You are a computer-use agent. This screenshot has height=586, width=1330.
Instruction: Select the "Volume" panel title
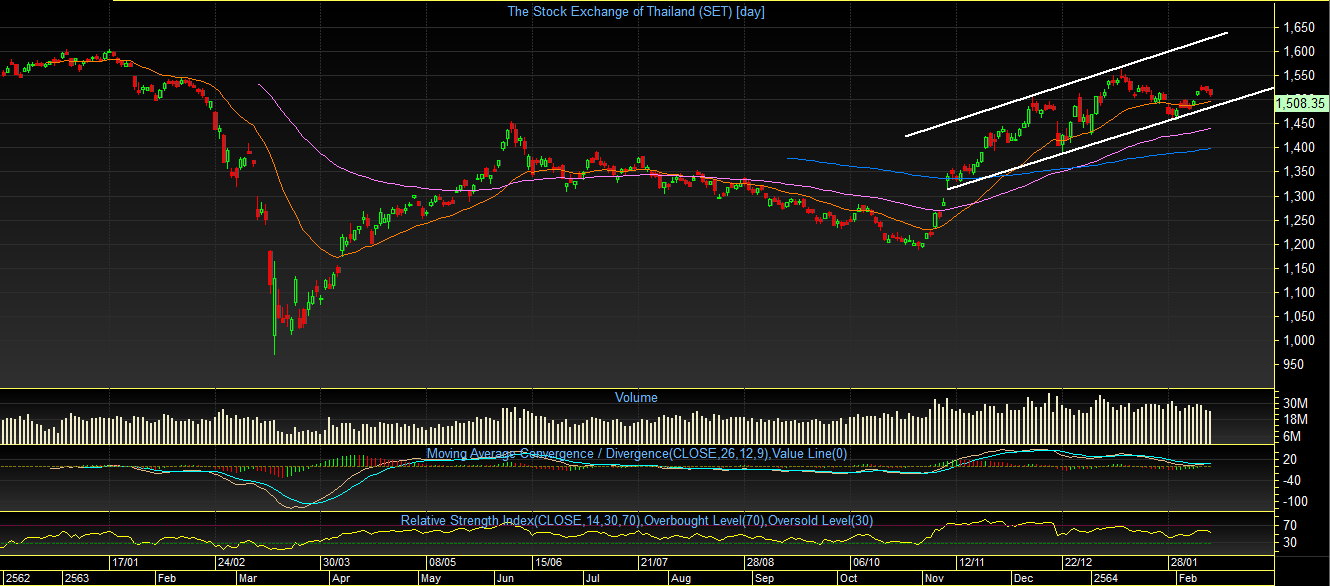pyautogui.click(x=636, y=397)
